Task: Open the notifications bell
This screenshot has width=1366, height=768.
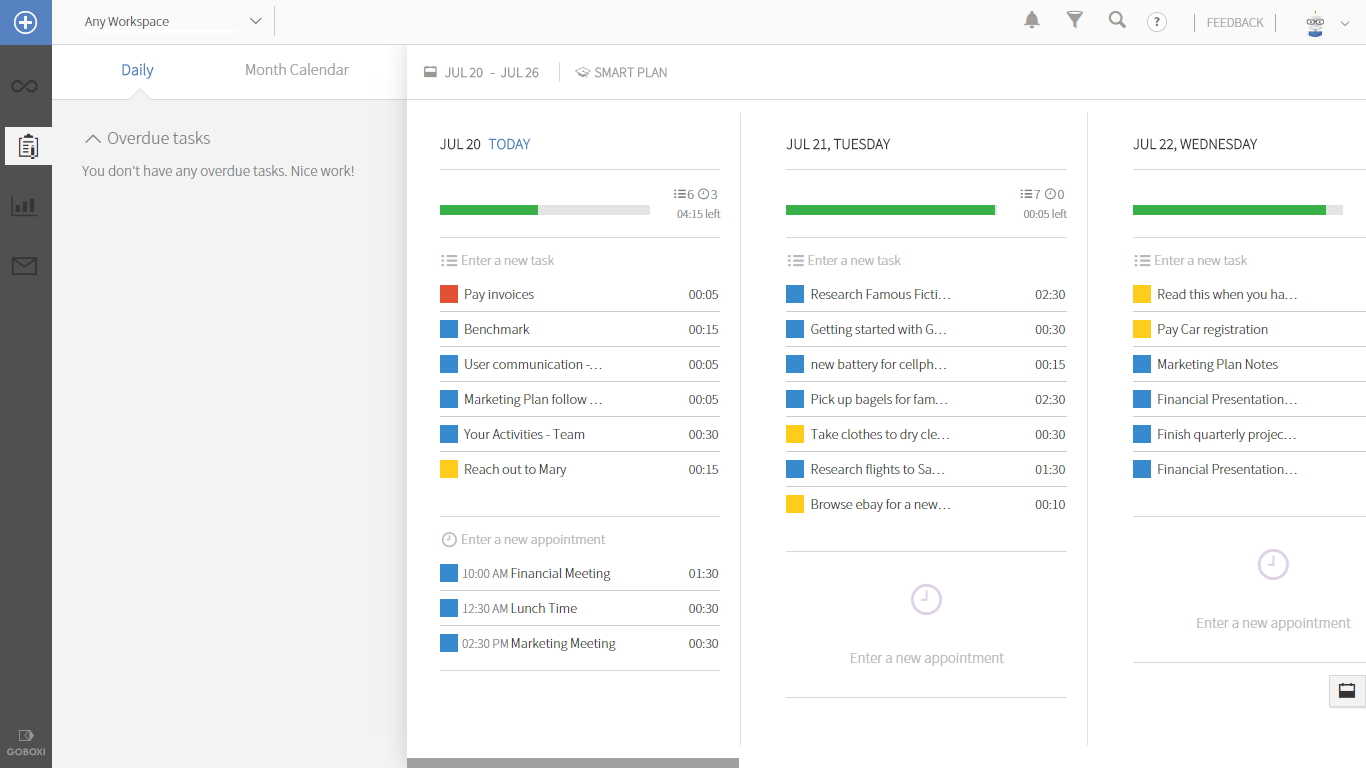Action: [1032, 20]
